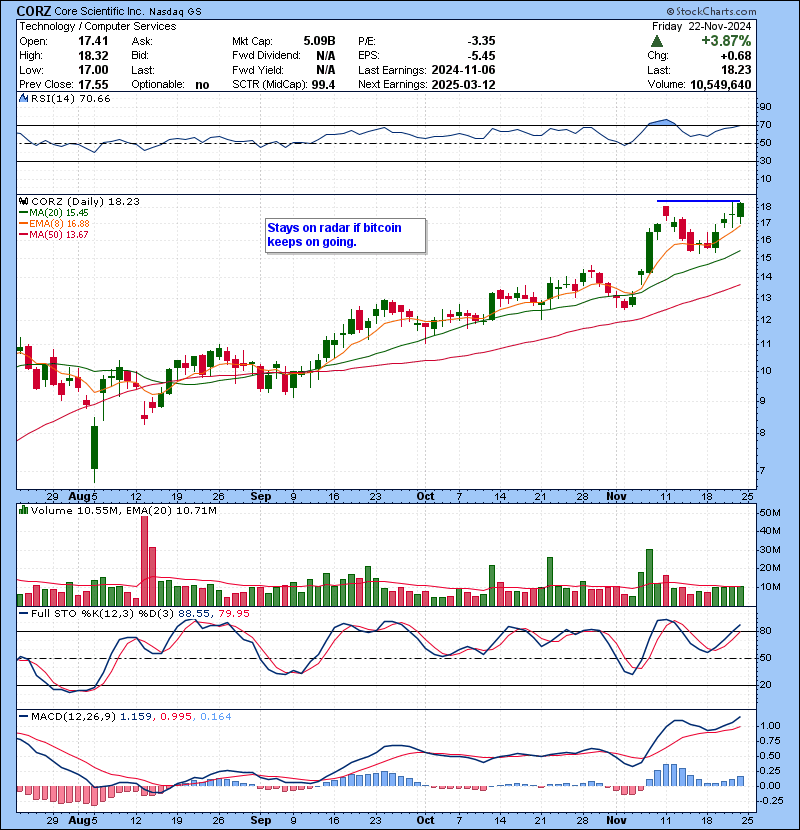Image resolution: width=800 pixels, height=830 pixels.
Task: Click the +3.87% percent change value
Action: point(726,41)
